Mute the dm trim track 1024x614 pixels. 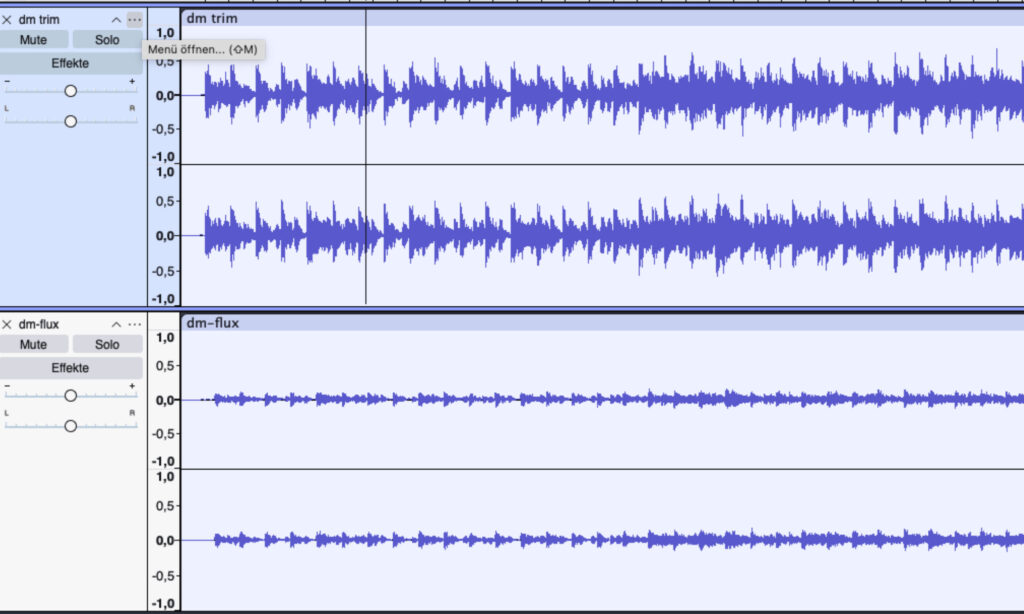click(34, 39)
